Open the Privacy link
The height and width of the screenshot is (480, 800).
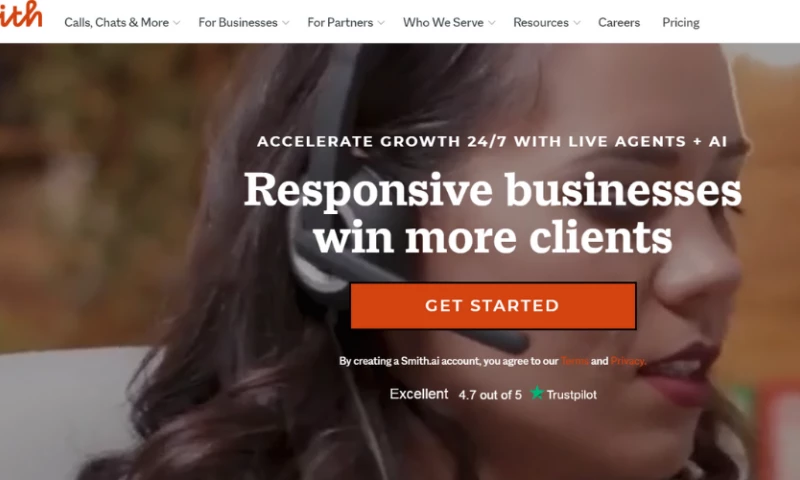(x=628, y=361)
